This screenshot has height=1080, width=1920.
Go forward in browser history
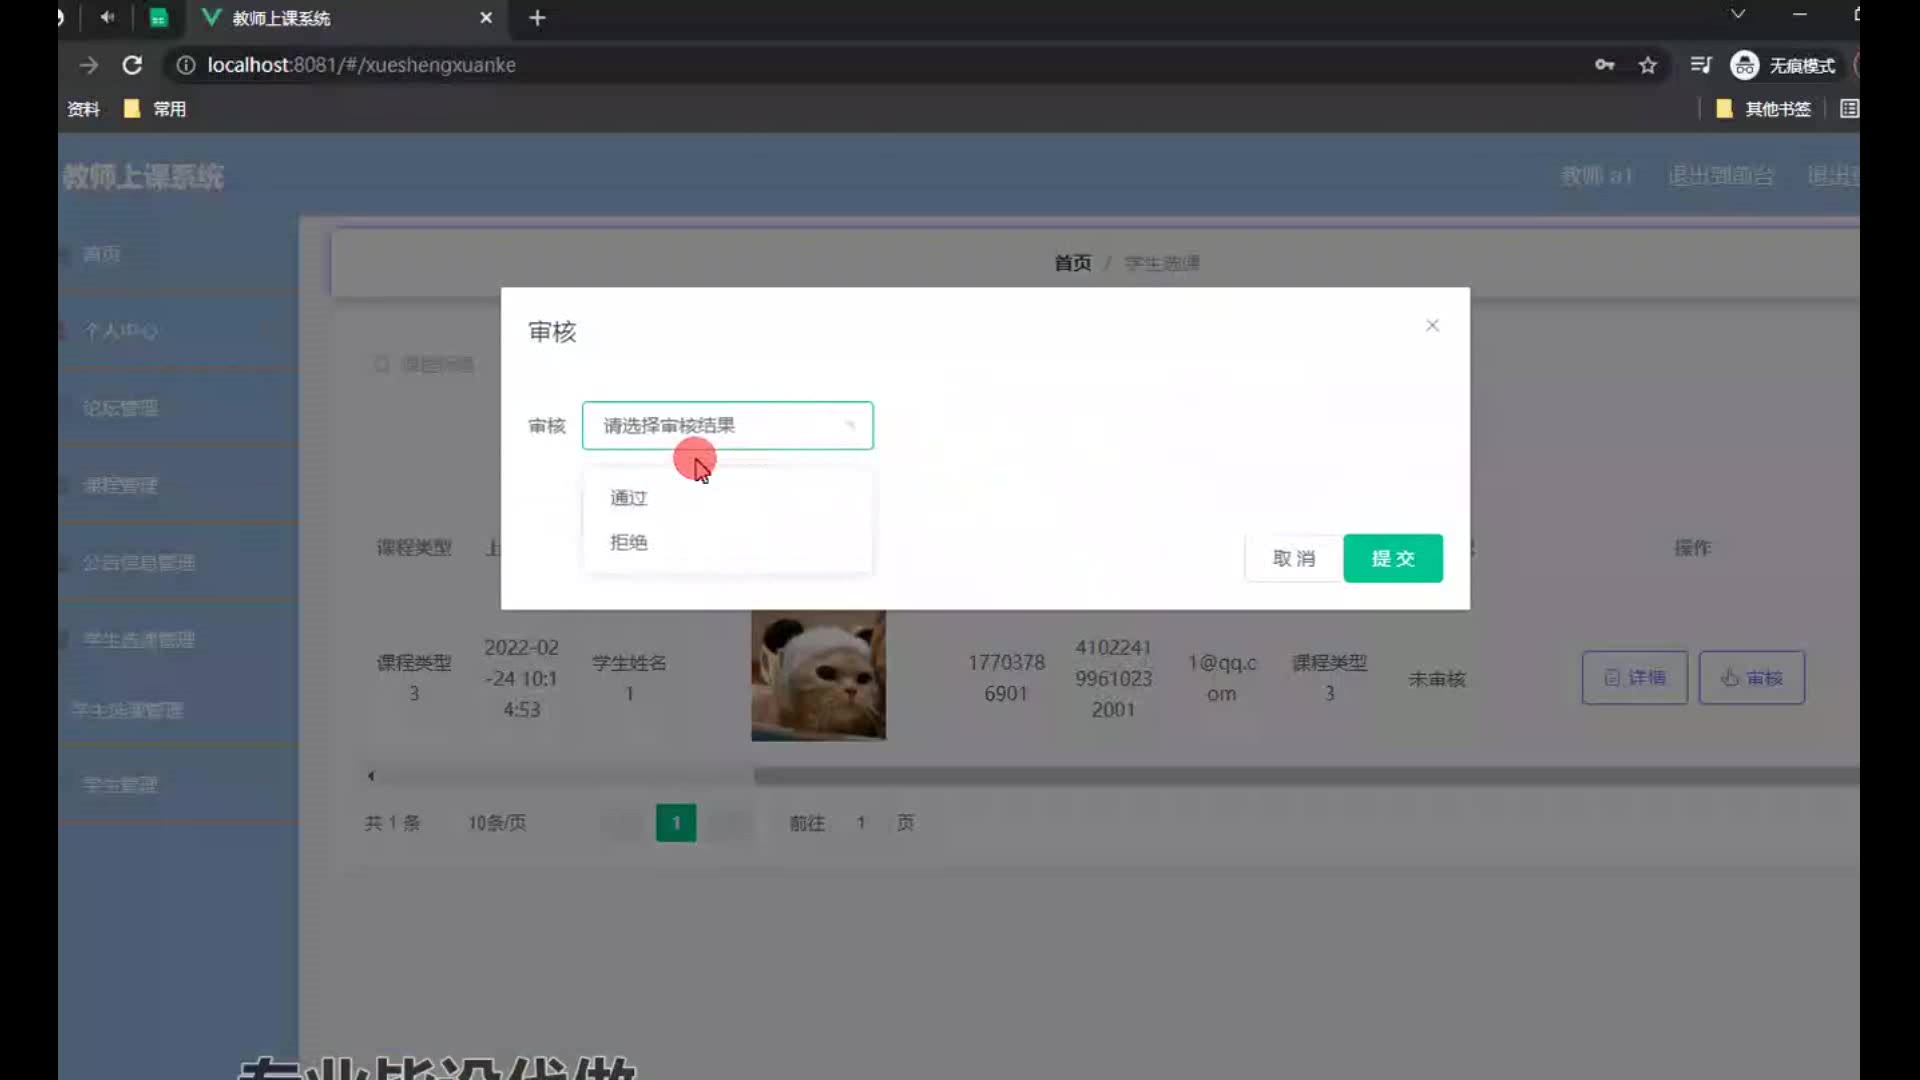[89, 65]
